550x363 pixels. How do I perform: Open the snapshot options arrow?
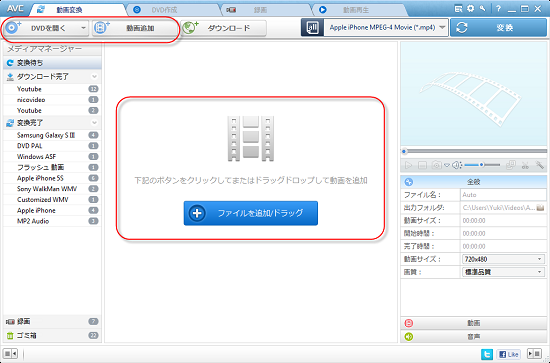click(x=447, y=165)
